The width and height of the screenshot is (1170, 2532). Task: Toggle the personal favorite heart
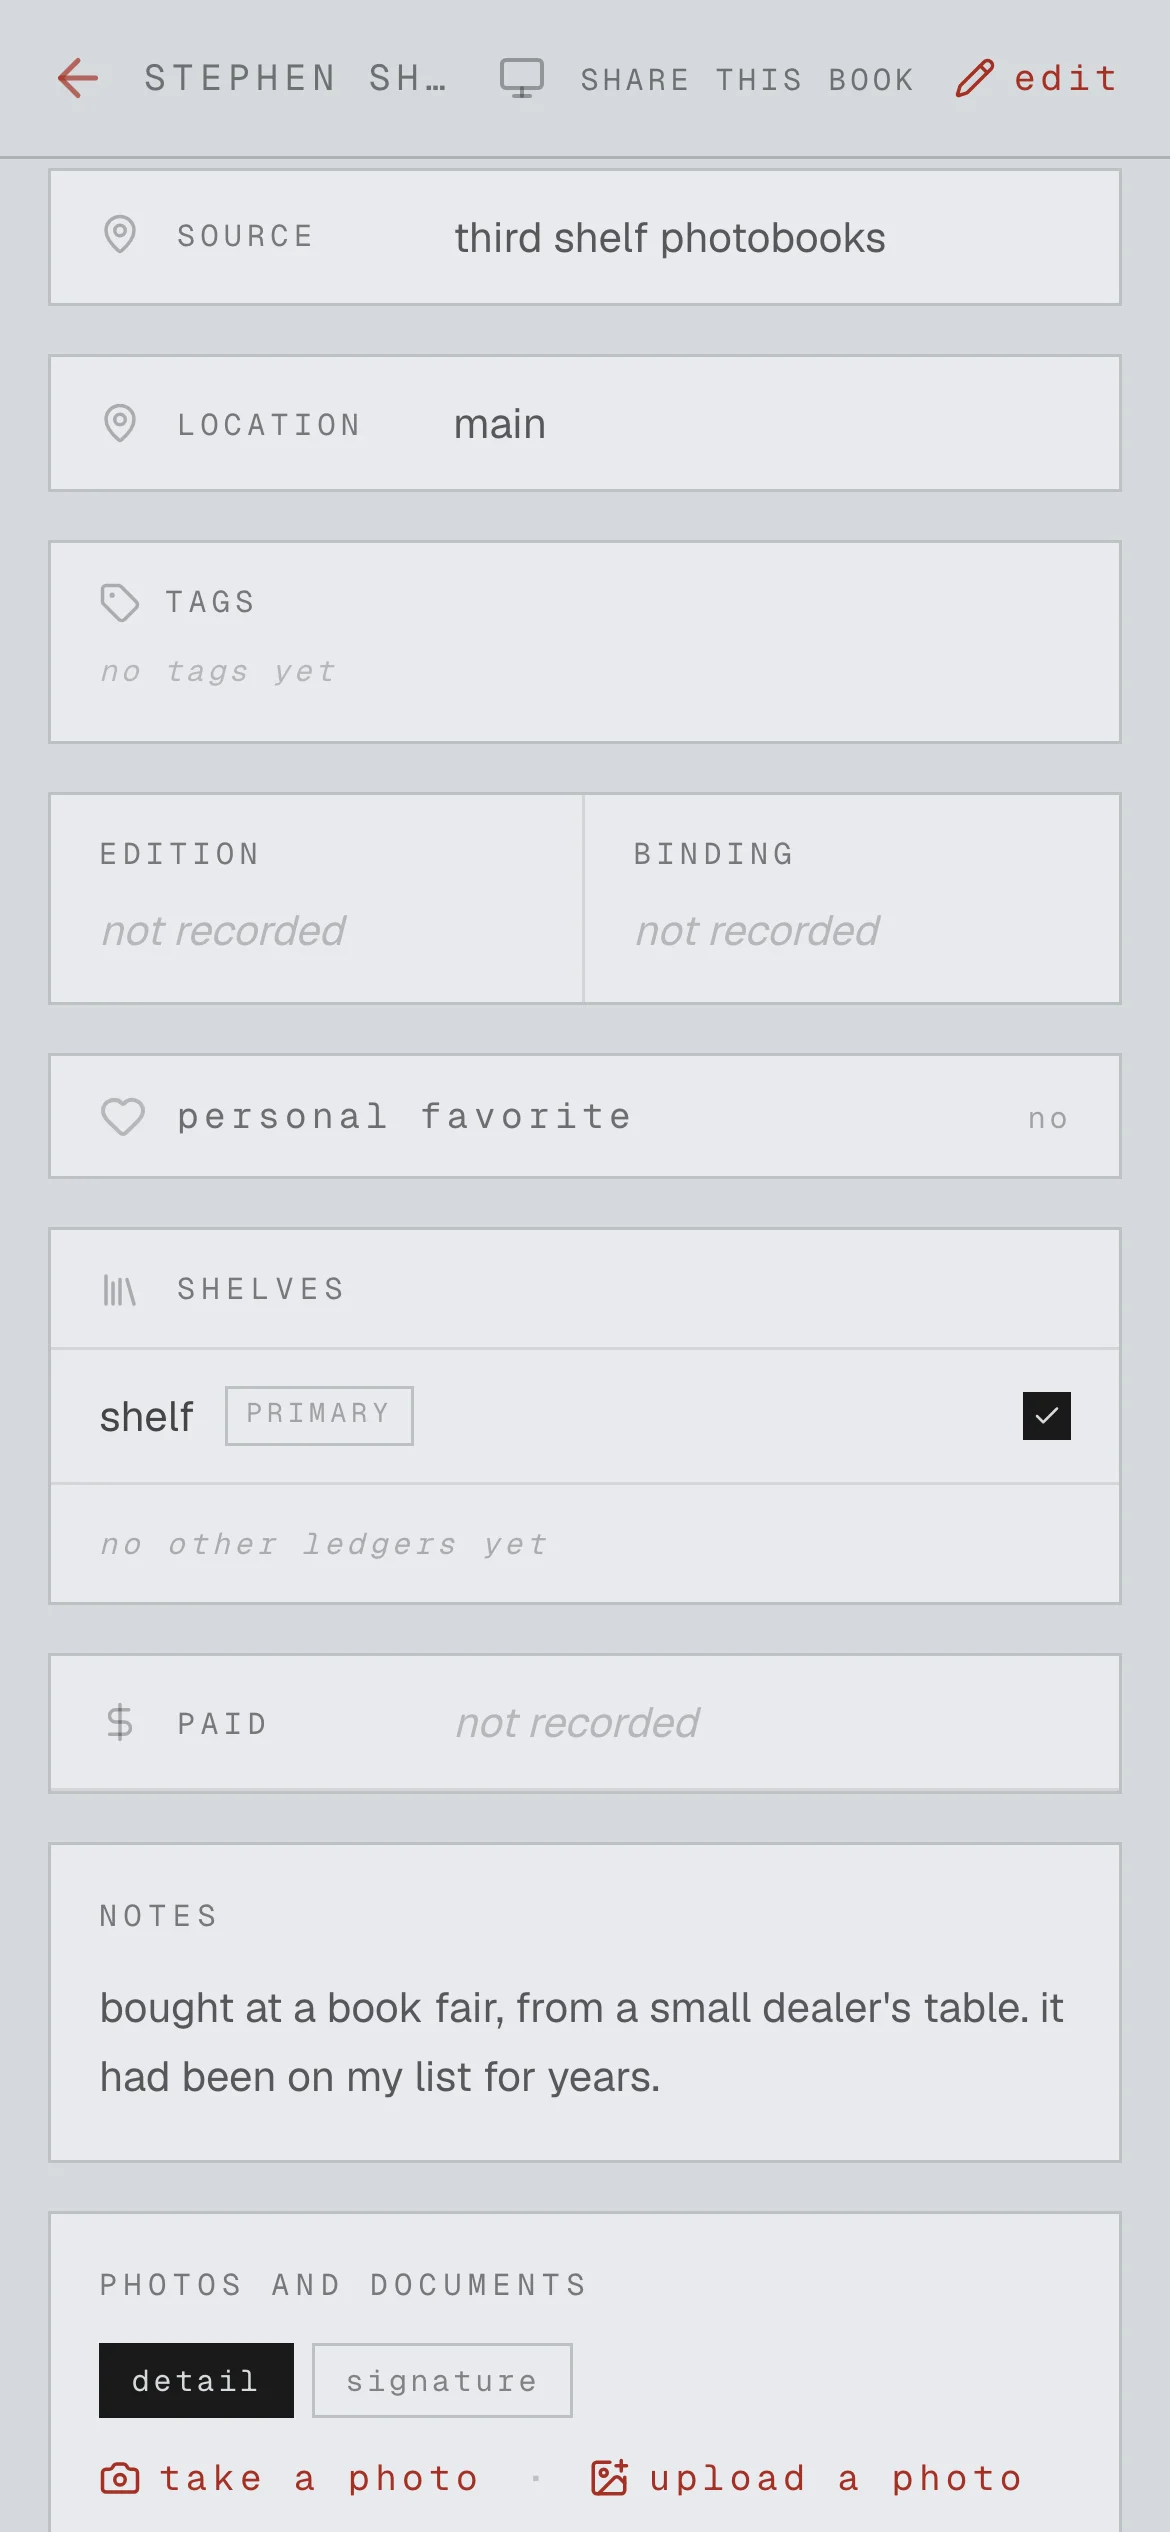(x=123, y=1117)
